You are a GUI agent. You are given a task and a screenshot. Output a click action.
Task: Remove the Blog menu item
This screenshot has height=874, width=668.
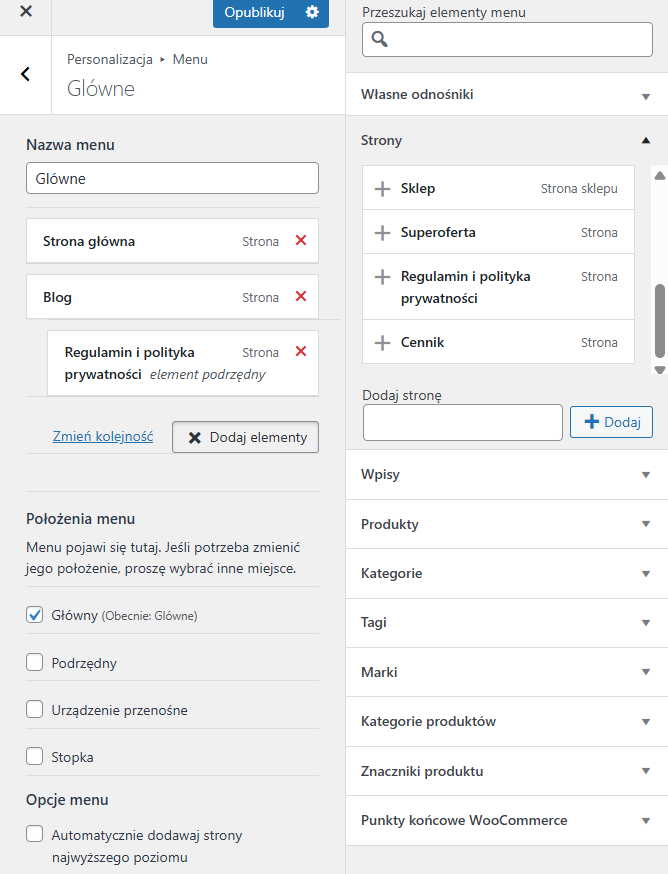[x=300, y=297]
